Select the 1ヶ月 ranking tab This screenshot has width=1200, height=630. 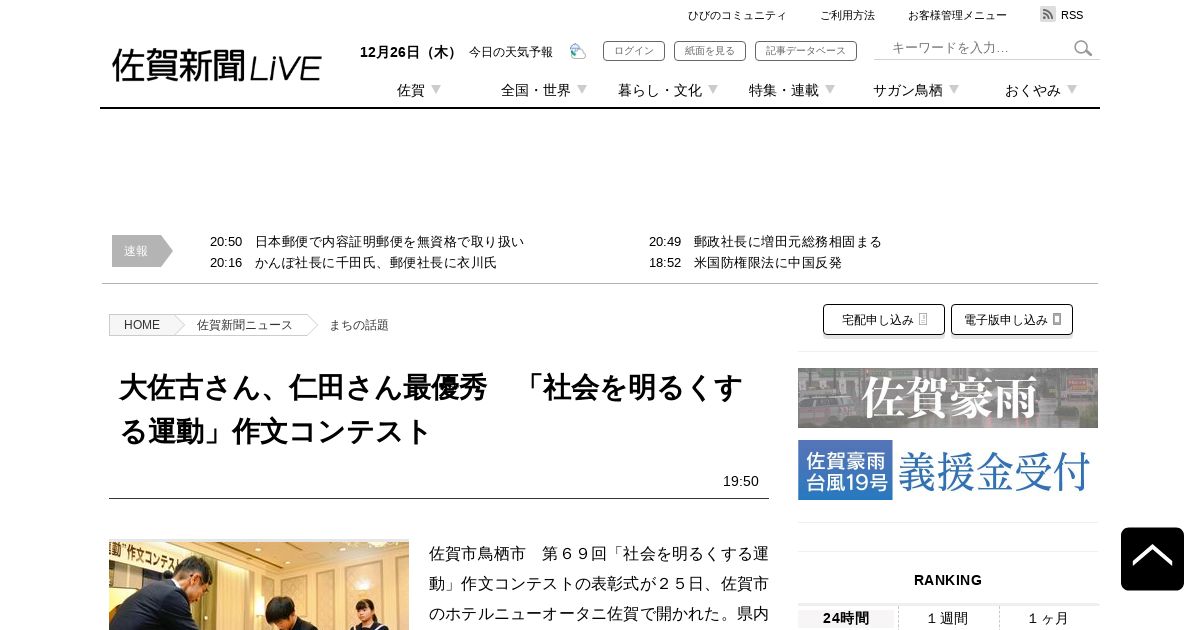[1048, 618]
